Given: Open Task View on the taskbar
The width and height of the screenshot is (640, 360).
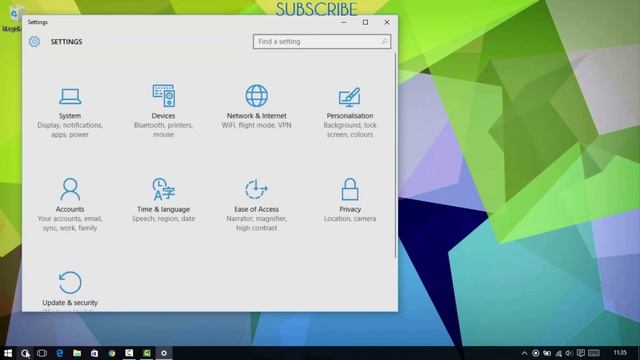Looking at the screenshot, I should (x=42, y=353).
